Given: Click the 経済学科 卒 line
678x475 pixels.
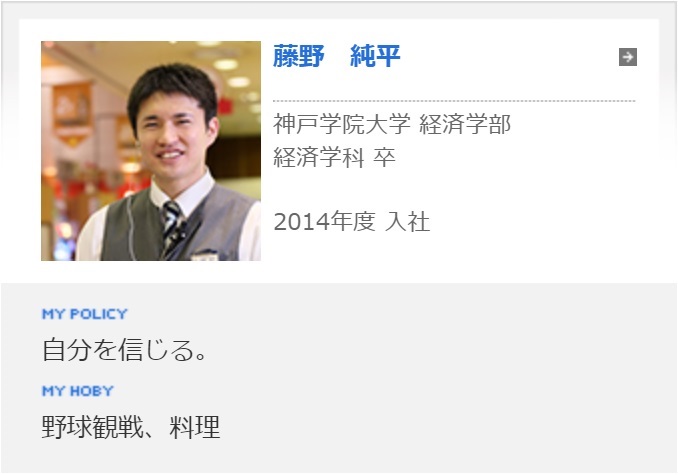Looking at the screenshot, I should click(334, 157).
